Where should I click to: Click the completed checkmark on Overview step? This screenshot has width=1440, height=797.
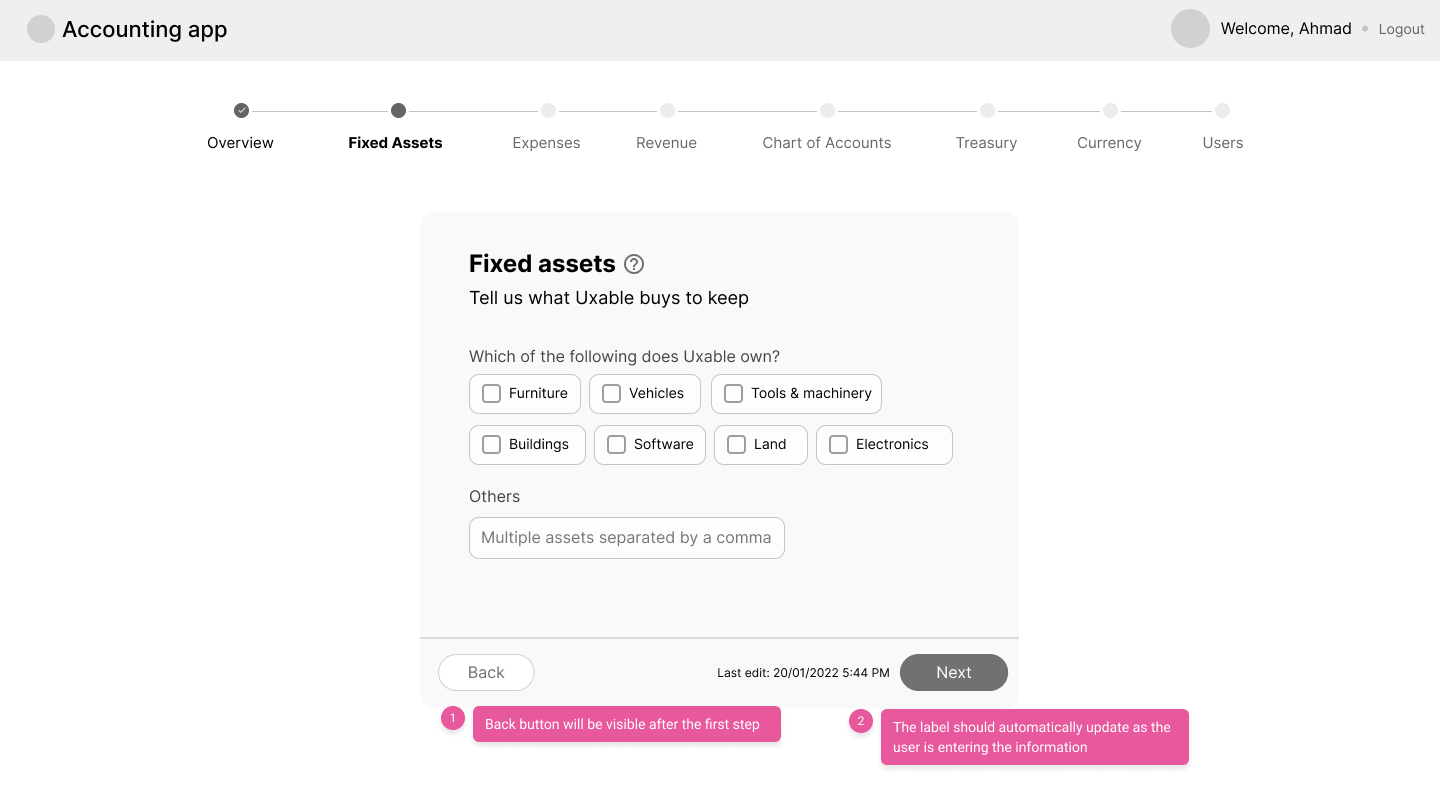(x=240, y=111)
